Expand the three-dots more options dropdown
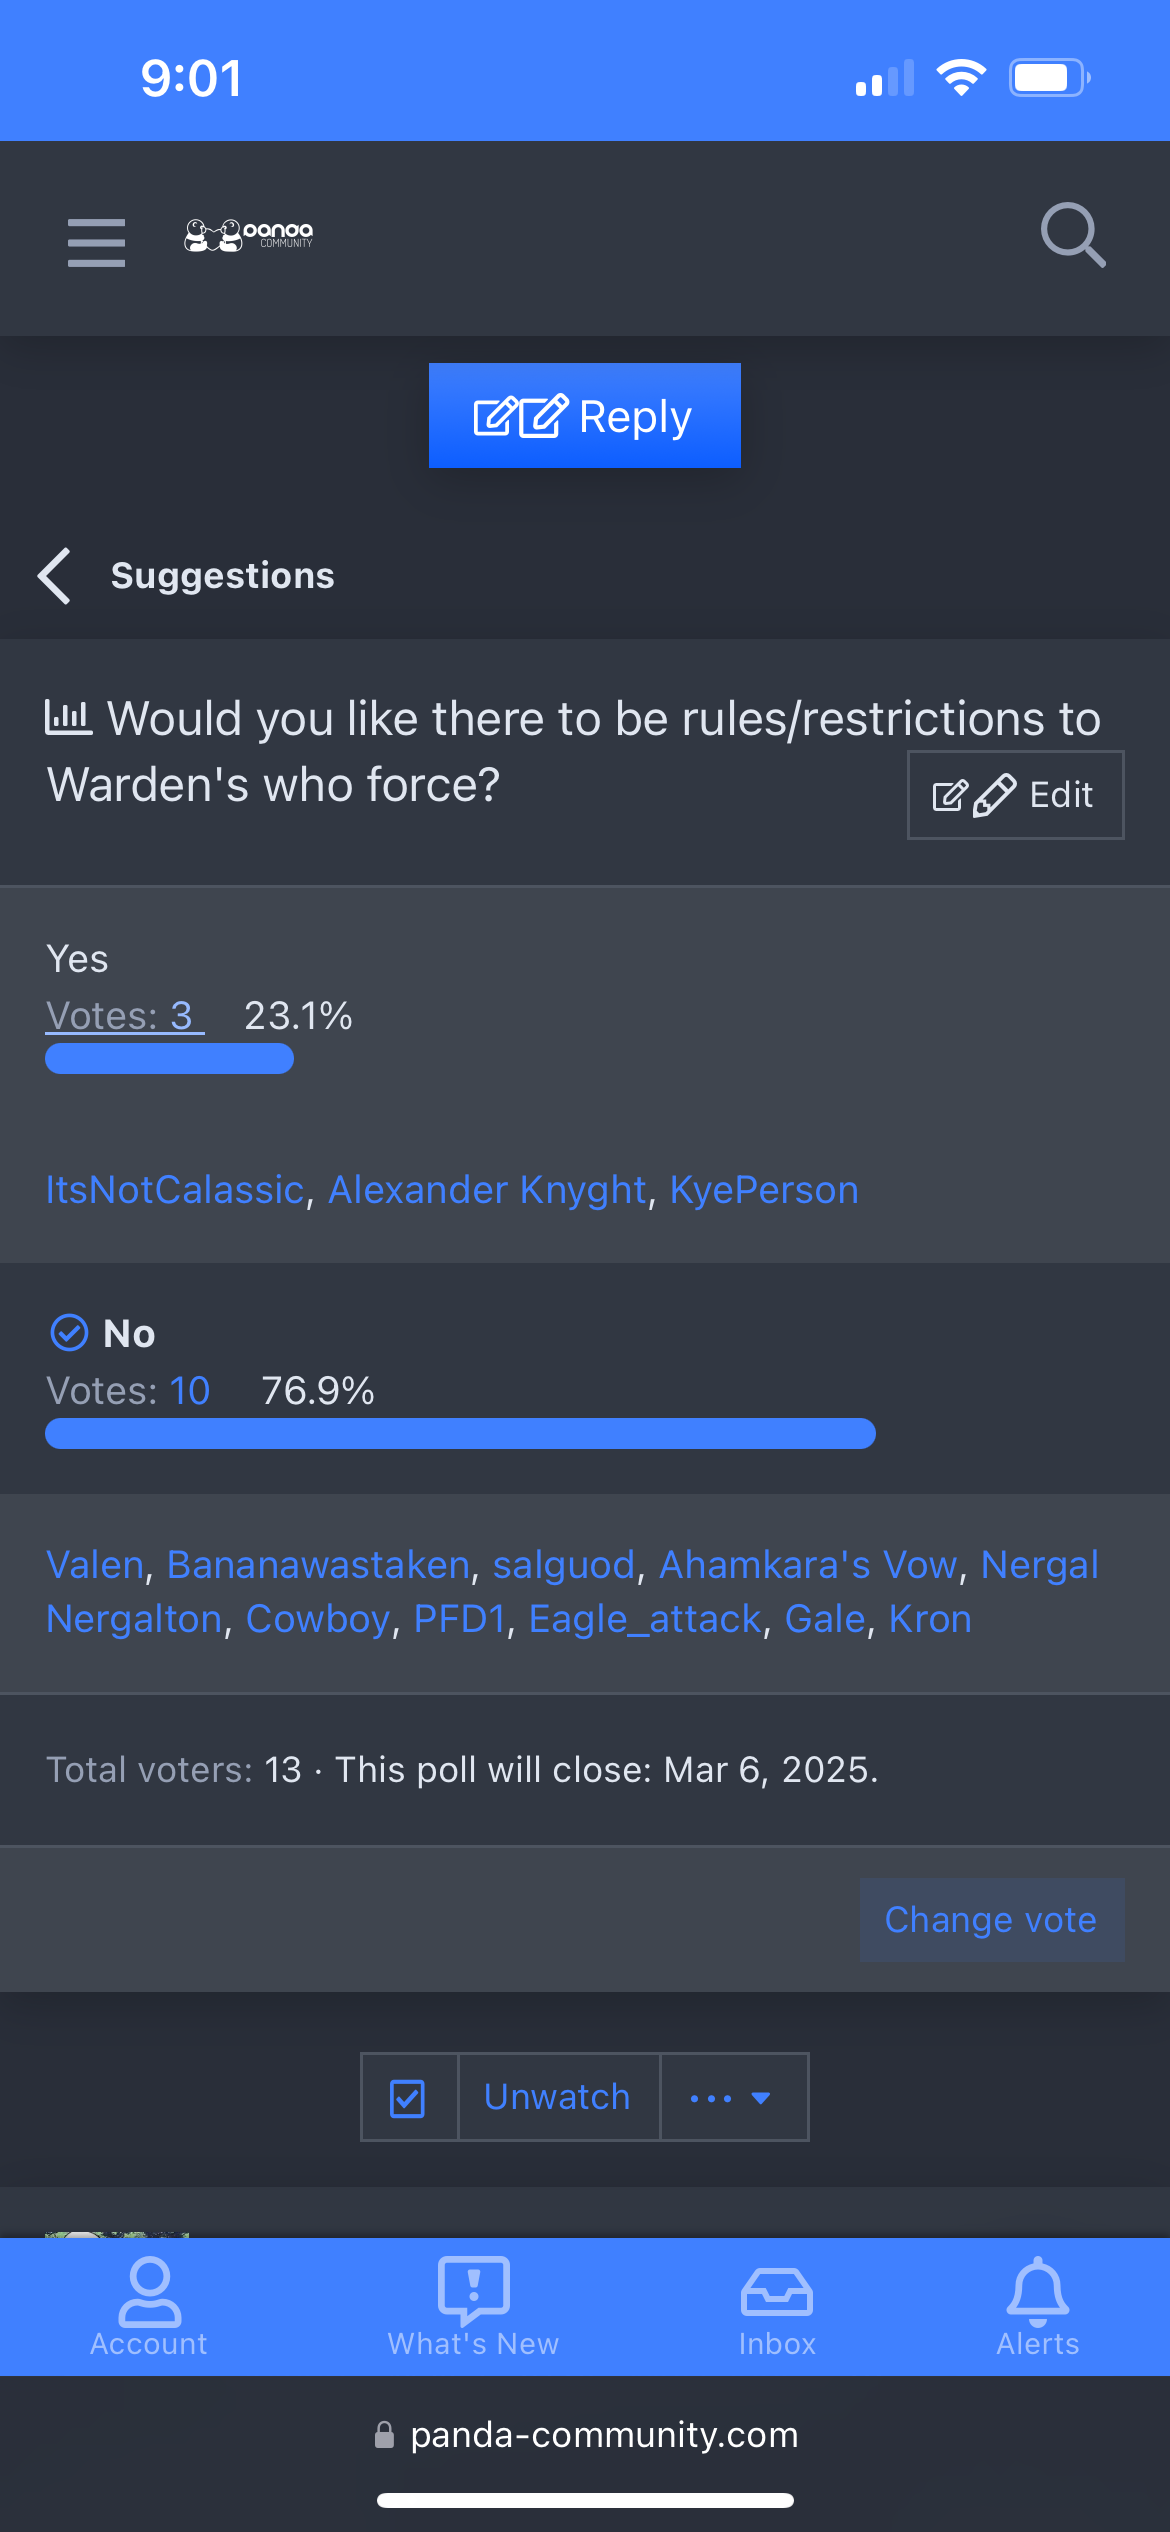 [733, 2097]
